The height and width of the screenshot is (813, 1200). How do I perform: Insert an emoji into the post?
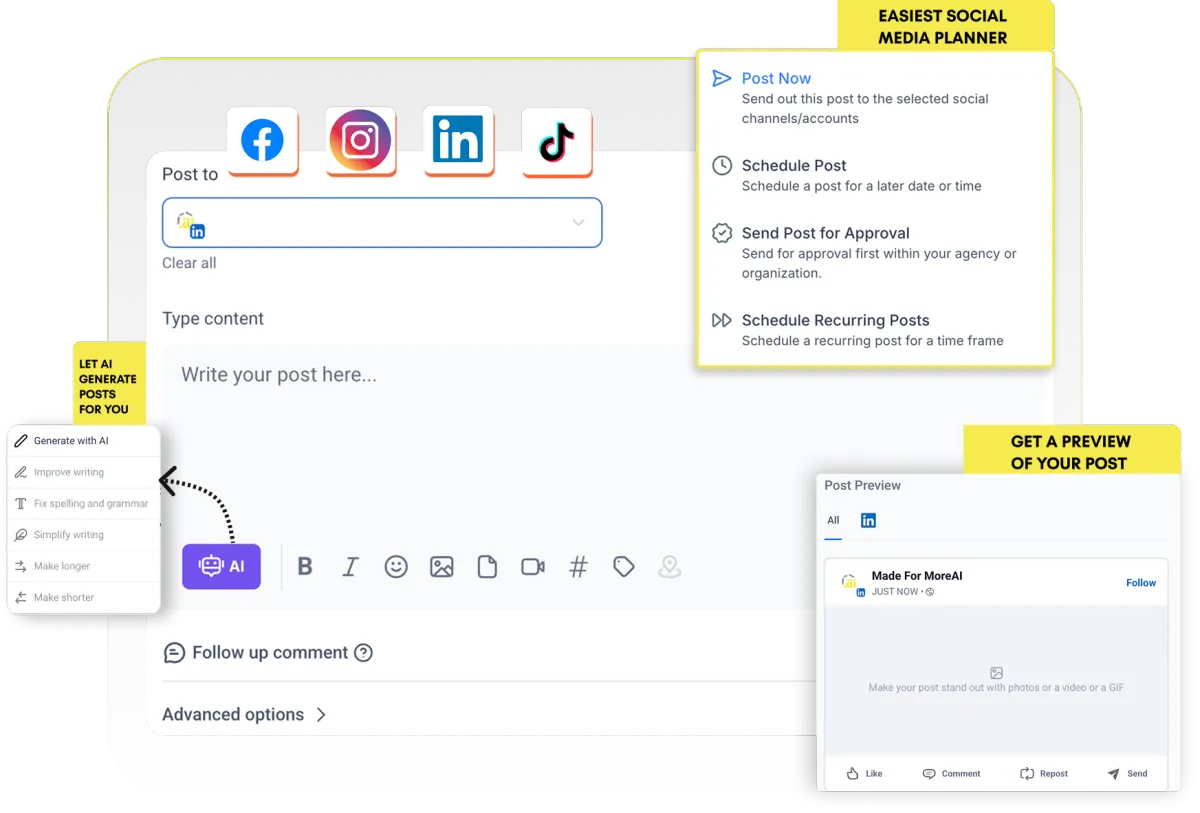(x=396, y=566)
